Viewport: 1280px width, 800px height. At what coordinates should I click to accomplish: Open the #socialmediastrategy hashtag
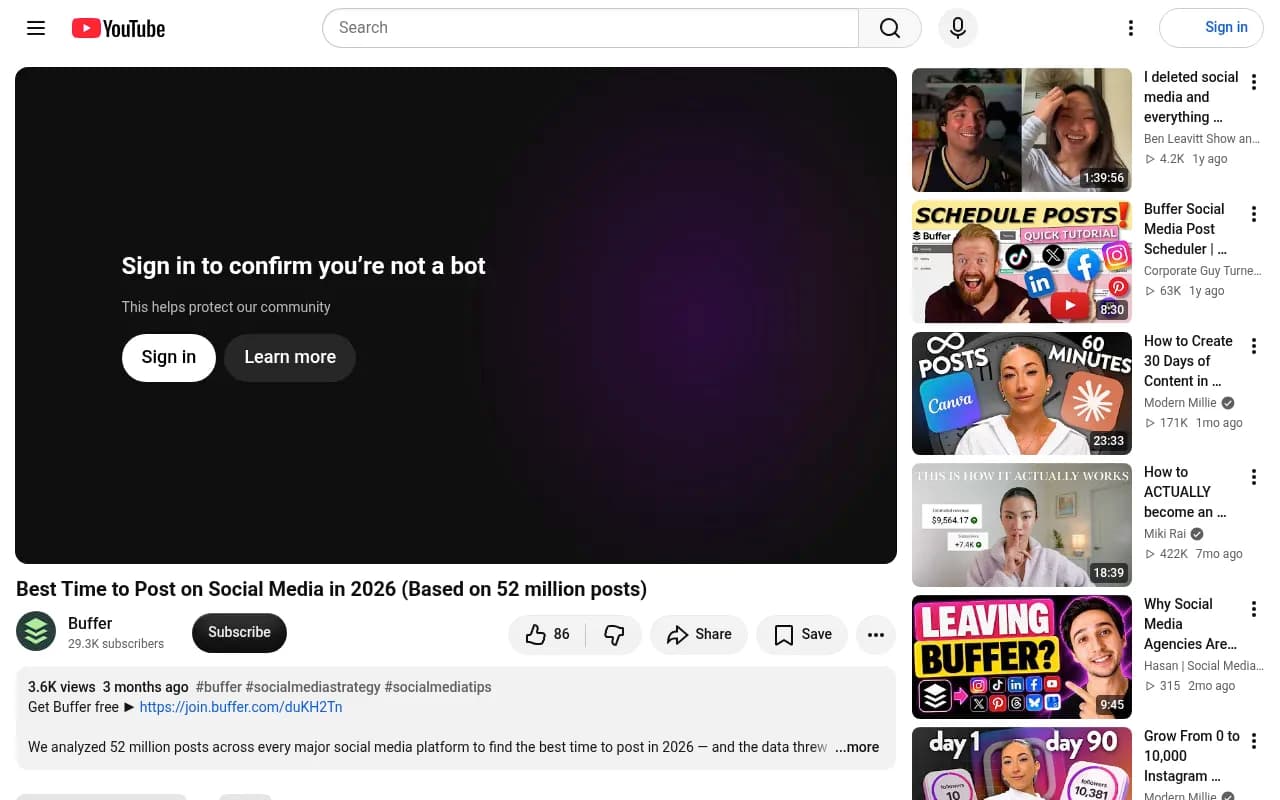313,687
